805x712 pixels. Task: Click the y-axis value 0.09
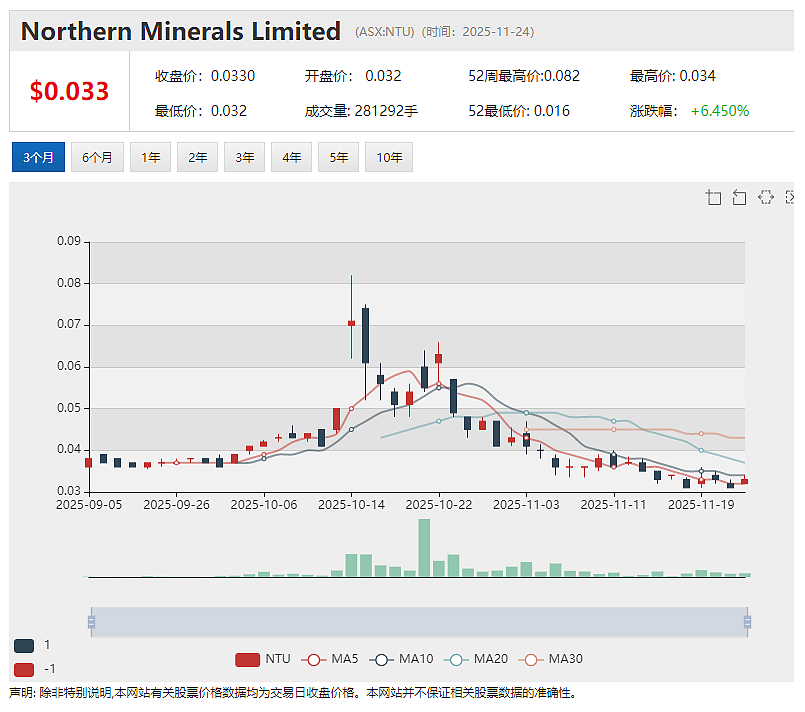69,241
